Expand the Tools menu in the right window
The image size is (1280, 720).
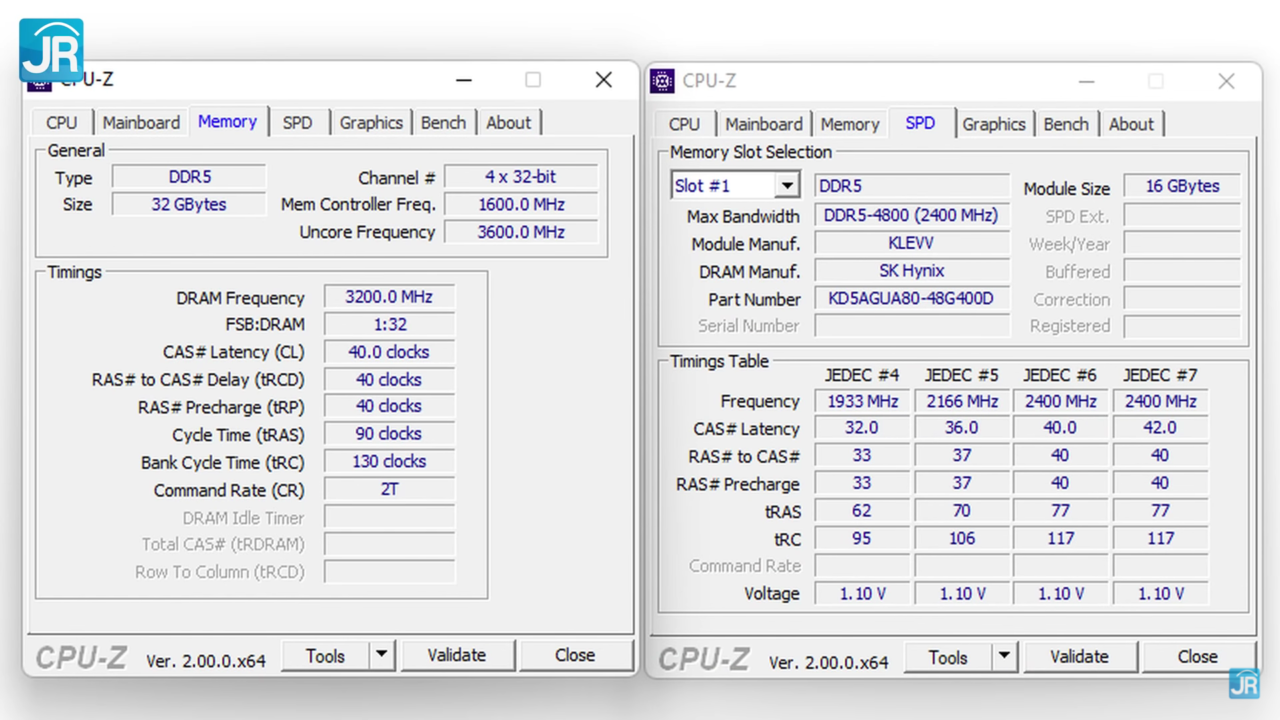(948, 657)
